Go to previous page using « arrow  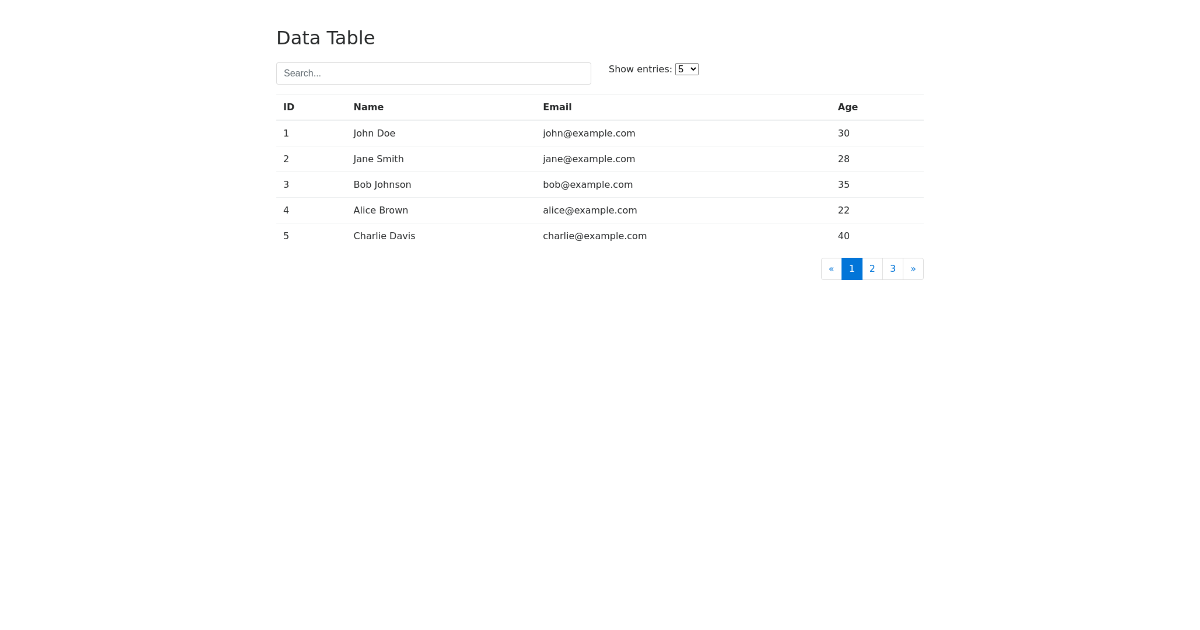click(x=831, y=269)
